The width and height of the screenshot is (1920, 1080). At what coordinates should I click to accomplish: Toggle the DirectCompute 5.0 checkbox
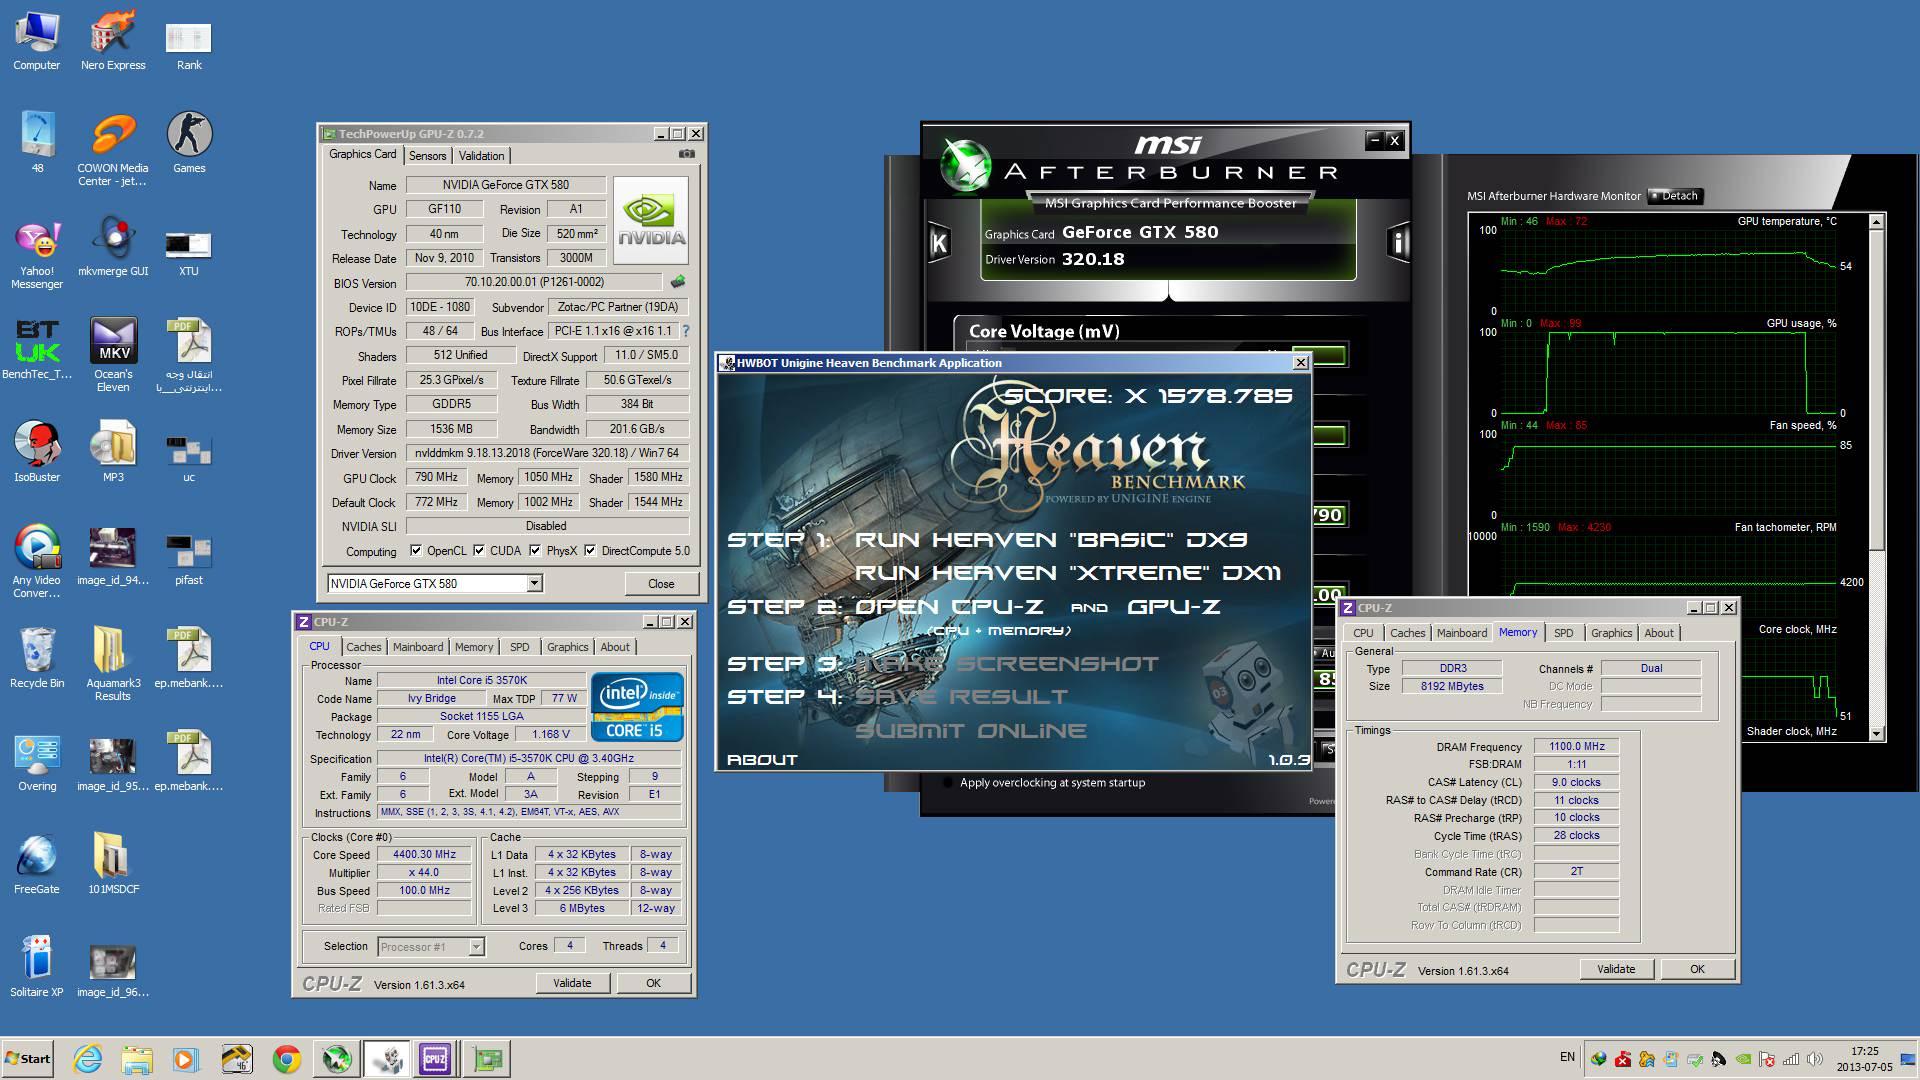coord(590,550)
